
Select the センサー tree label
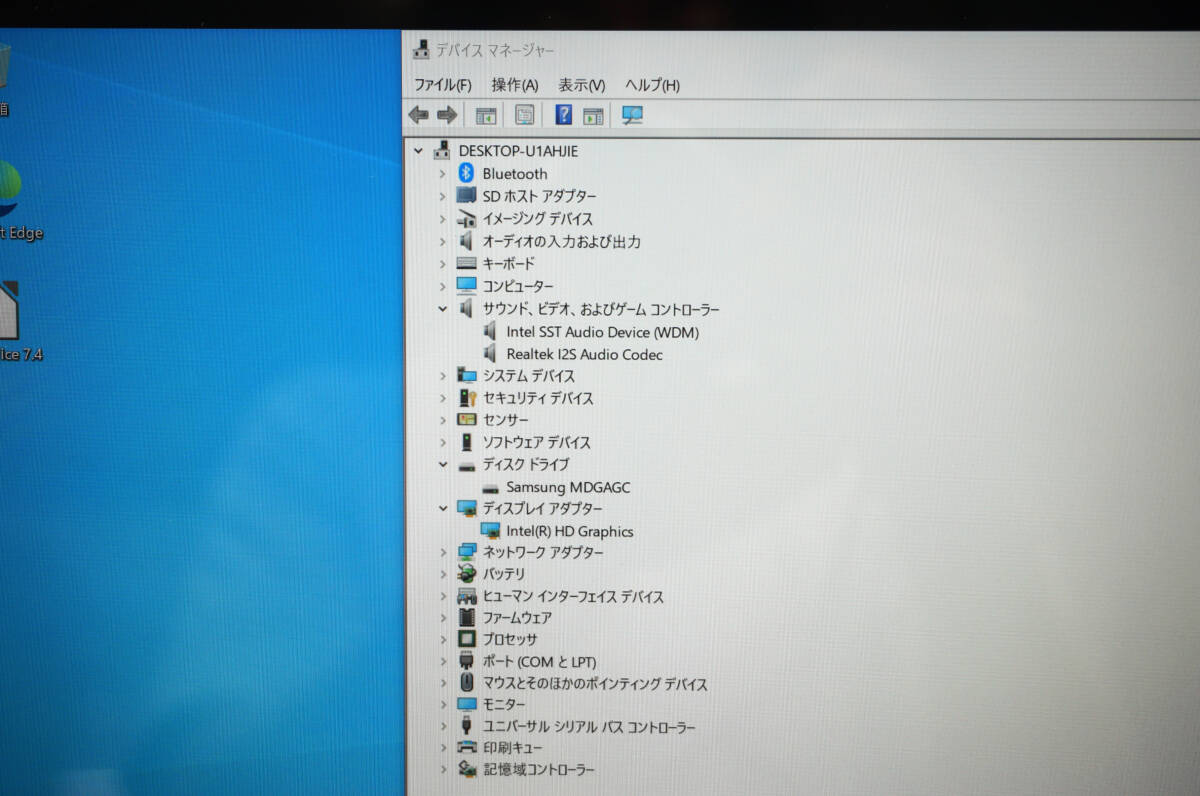(505, 420)
